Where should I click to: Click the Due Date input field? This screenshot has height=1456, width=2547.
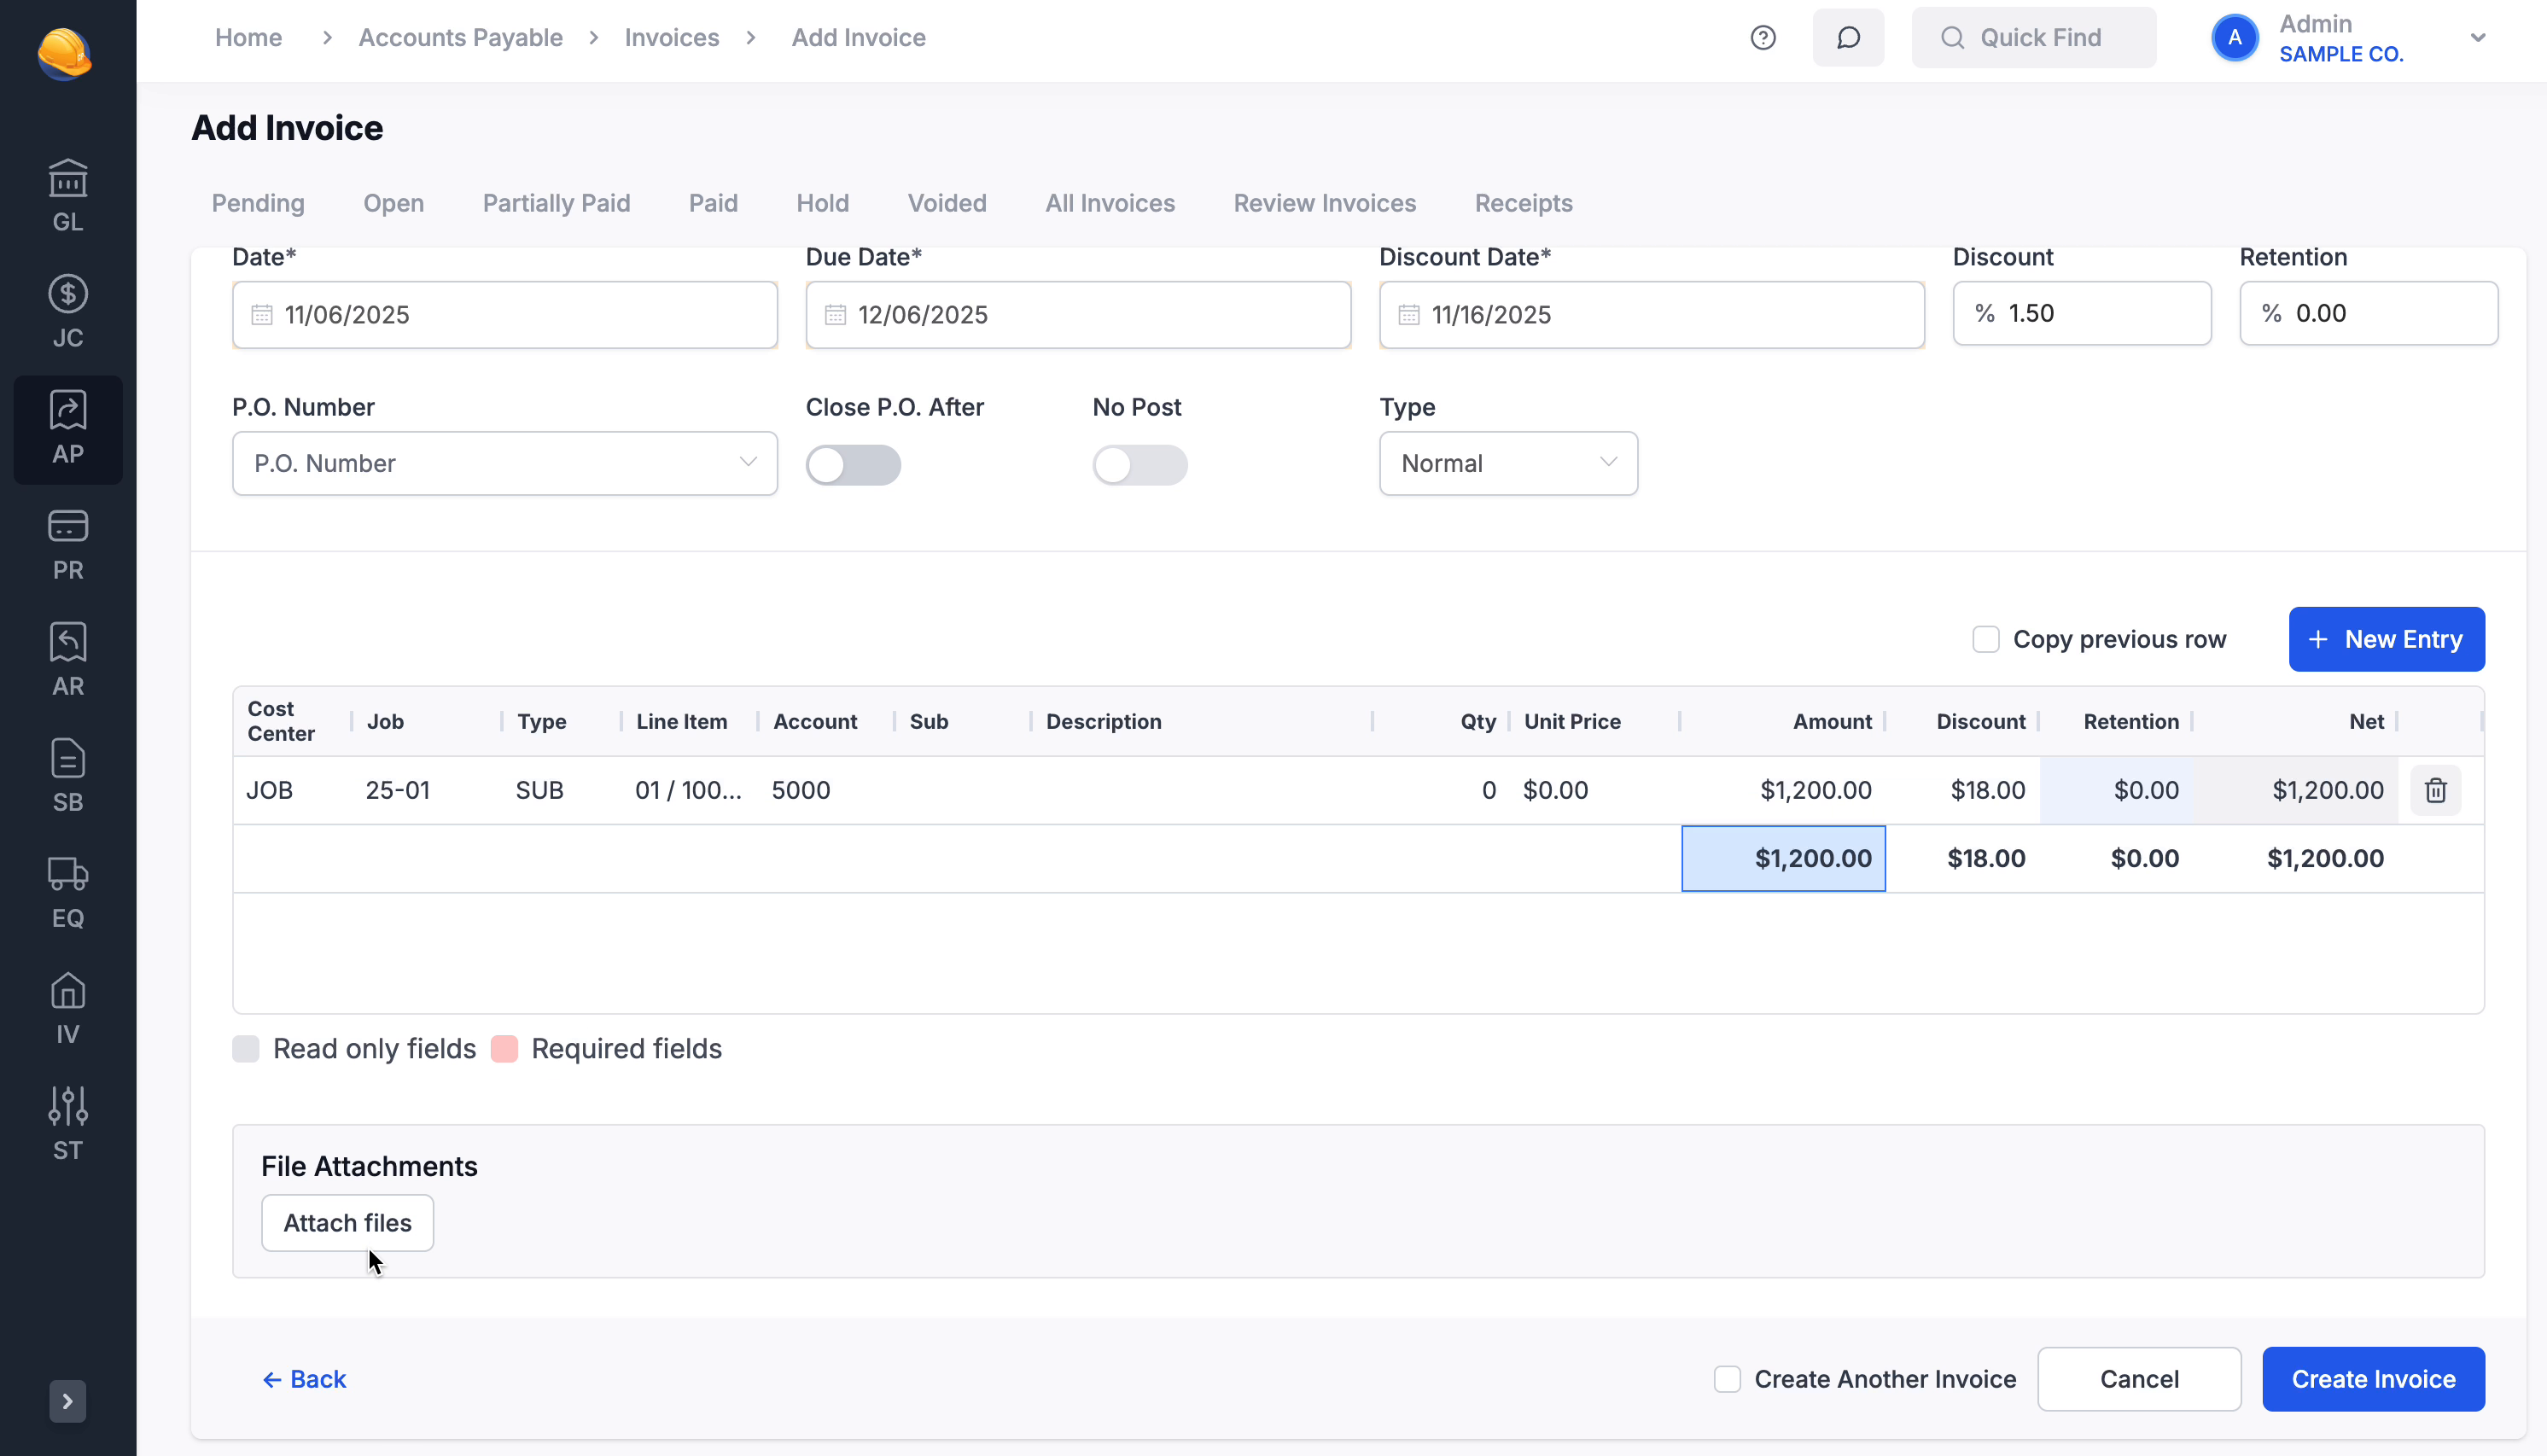tap(1078, 314)
